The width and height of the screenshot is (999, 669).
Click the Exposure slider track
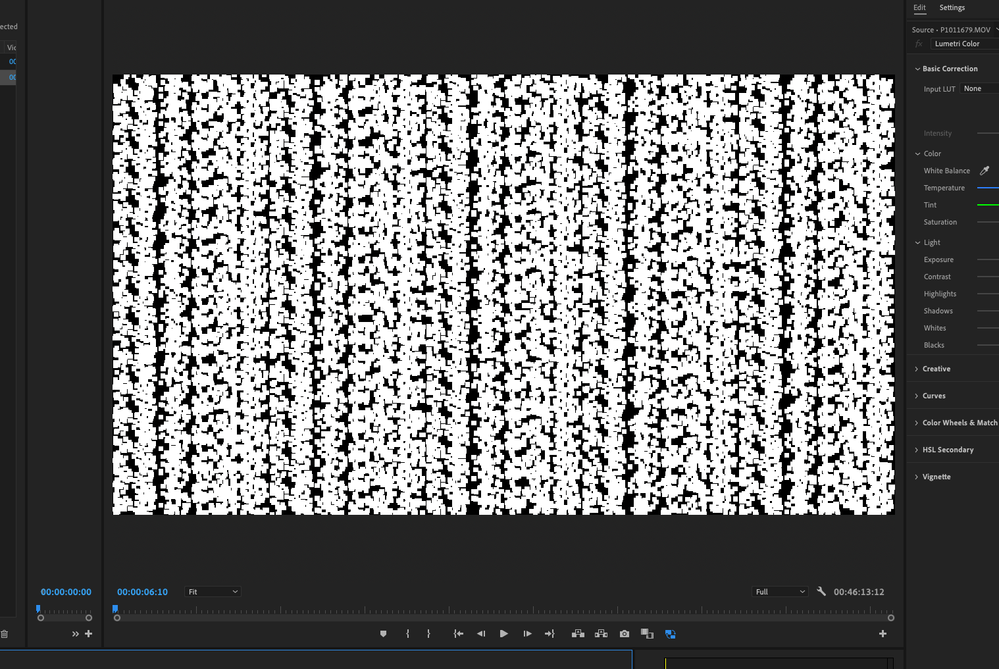[988, 260]
